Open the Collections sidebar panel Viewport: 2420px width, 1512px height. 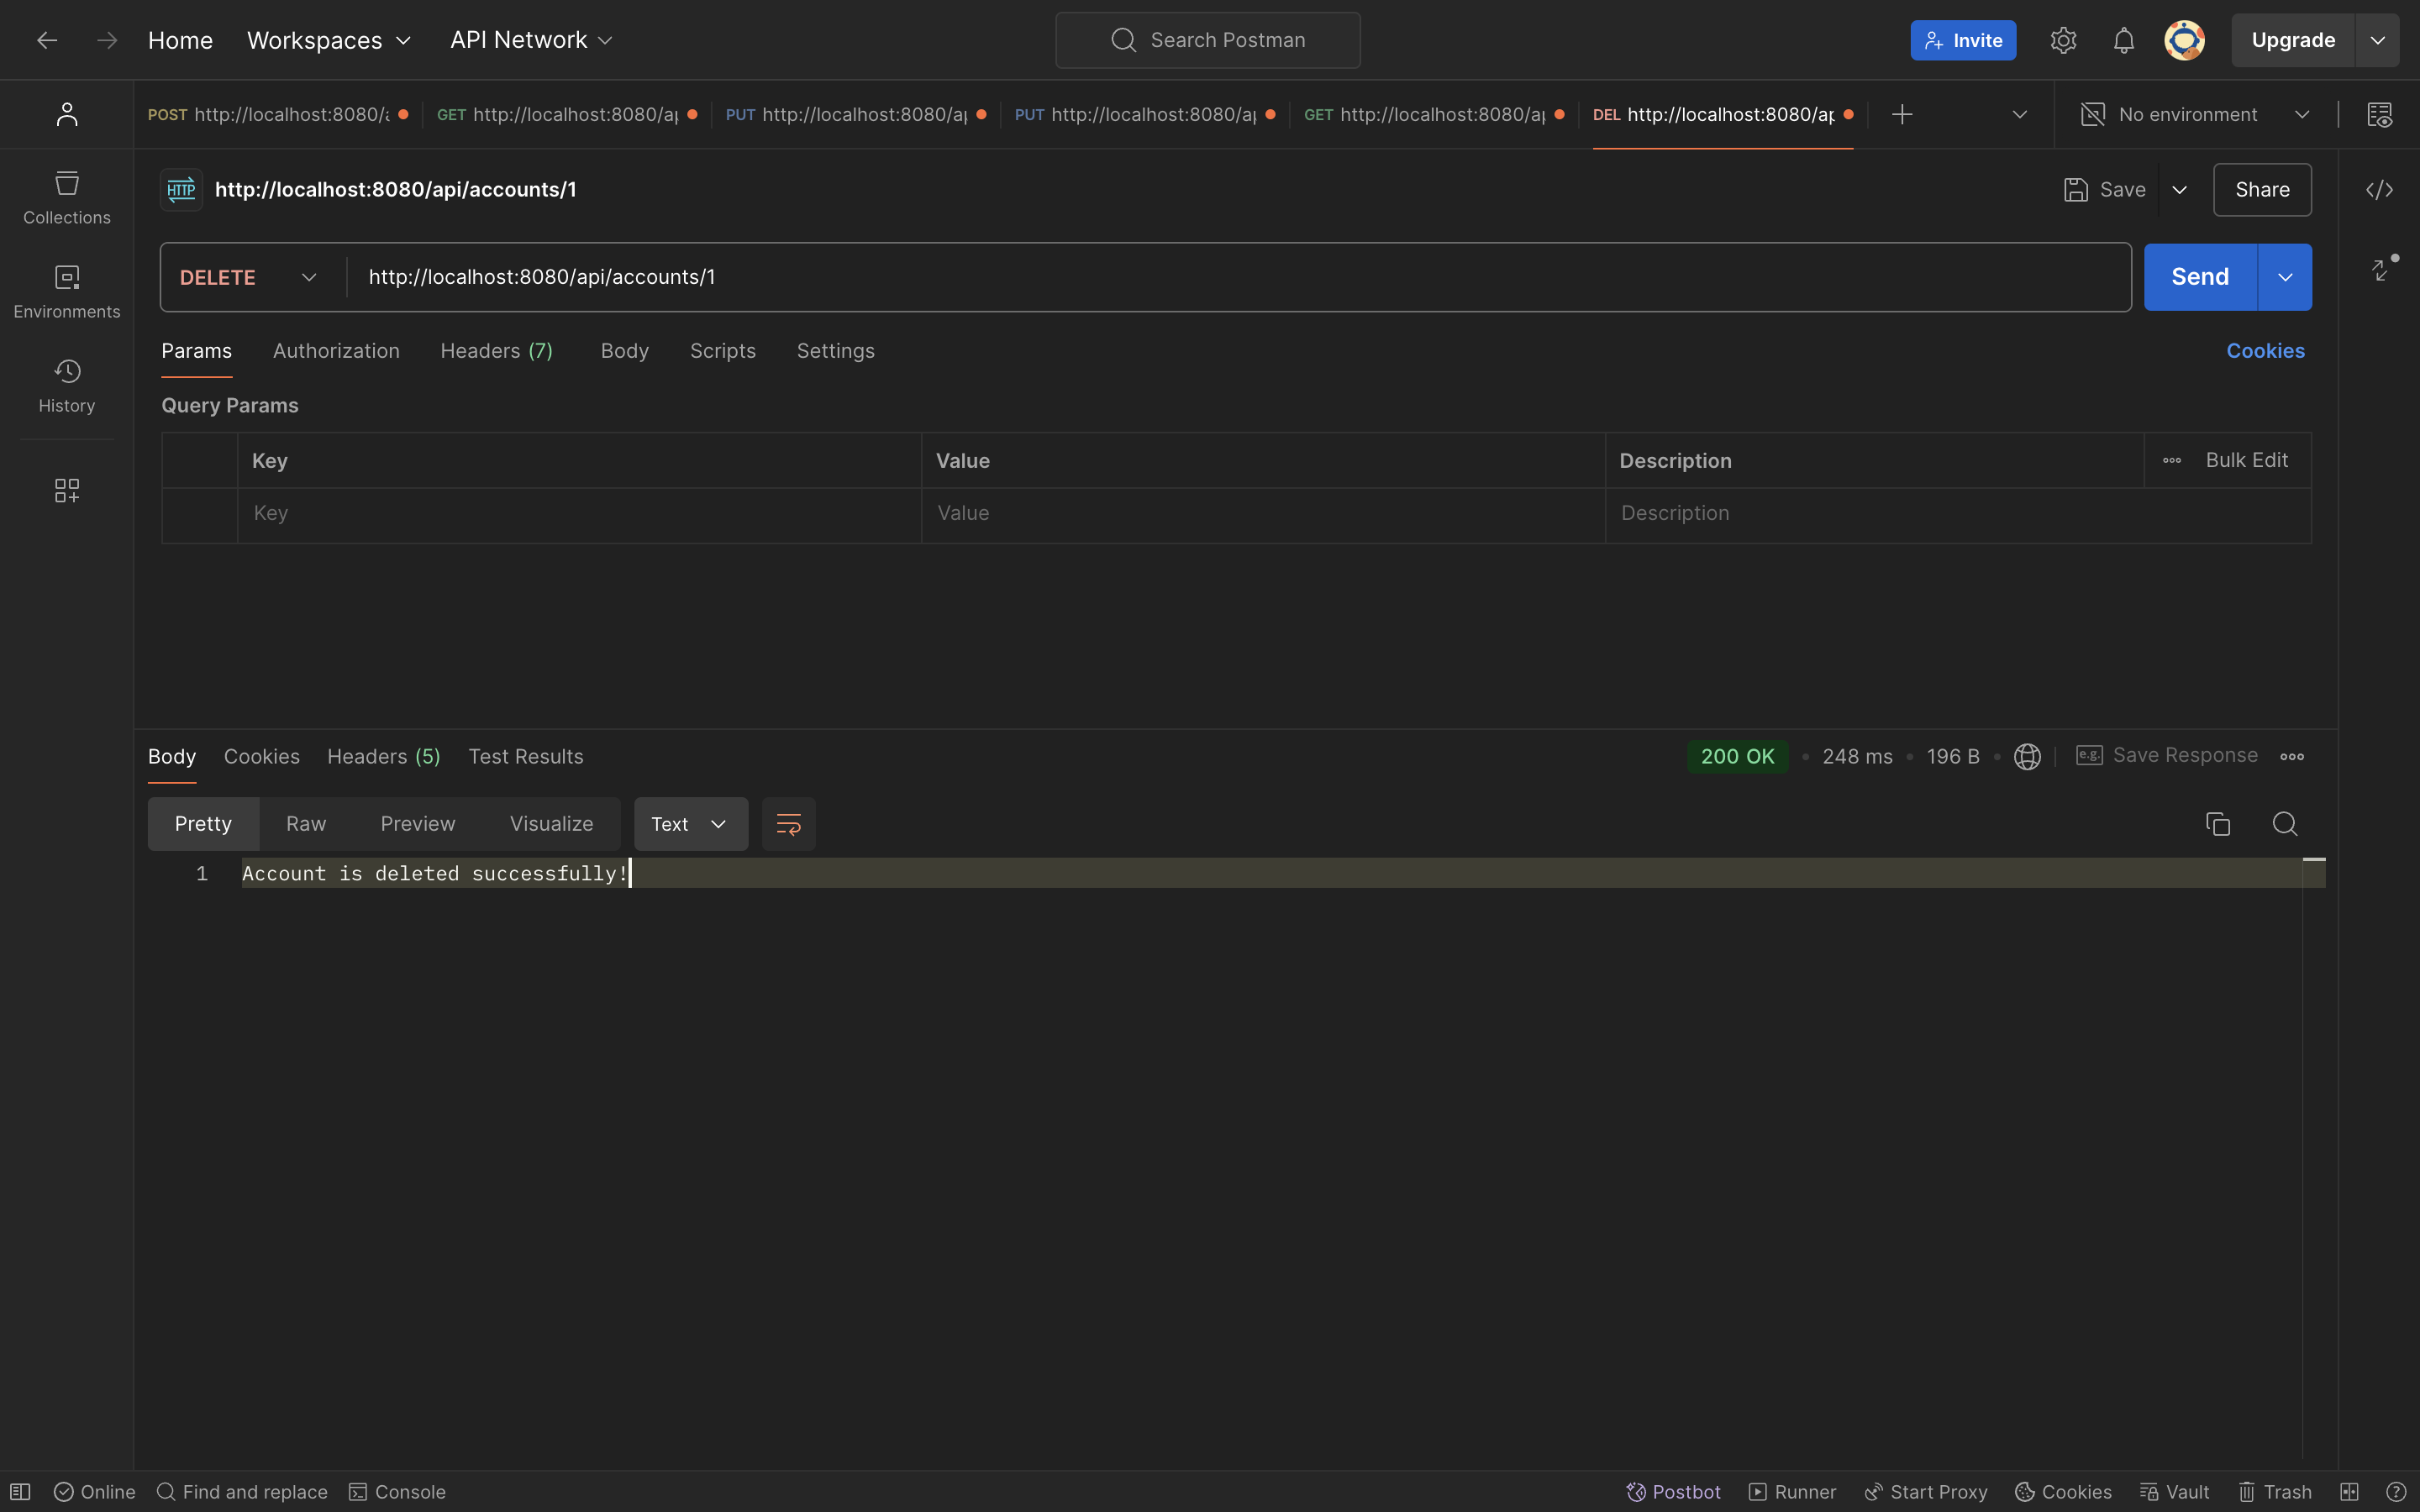pyautogui.click(x=67, y=197)
